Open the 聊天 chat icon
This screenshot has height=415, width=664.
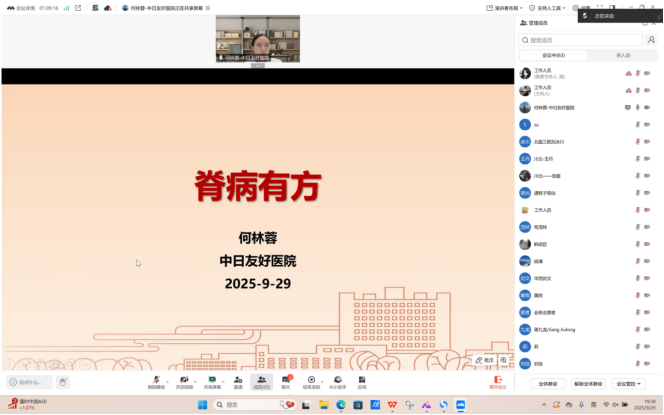click(286, 379)
